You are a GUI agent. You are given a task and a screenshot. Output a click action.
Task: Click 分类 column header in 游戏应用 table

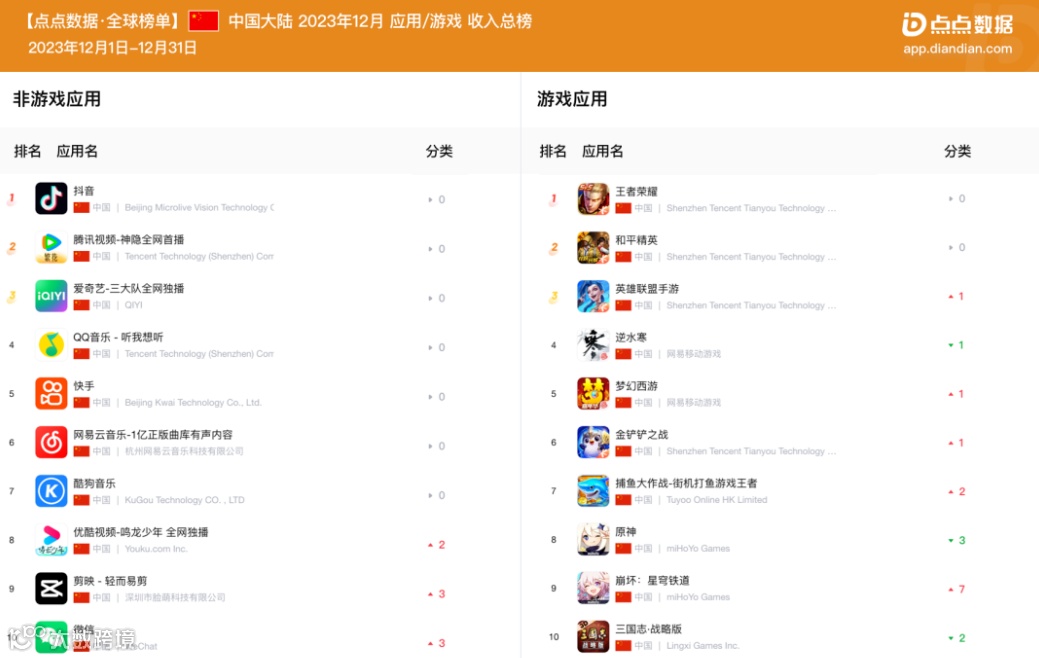(x=957, y=151)
